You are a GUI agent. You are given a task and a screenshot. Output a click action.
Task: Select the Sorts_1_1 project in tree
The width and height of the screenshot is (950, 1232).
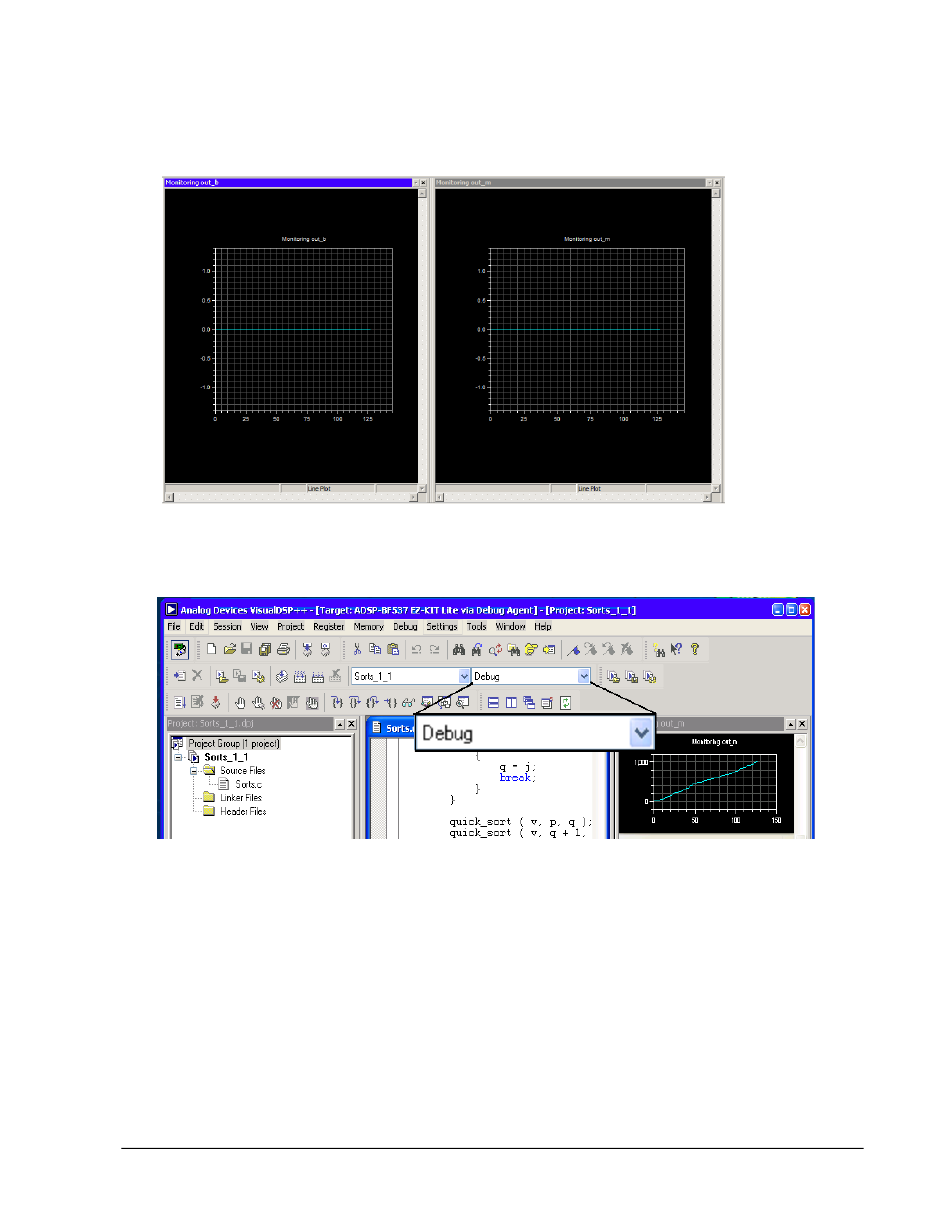(227, 757)
